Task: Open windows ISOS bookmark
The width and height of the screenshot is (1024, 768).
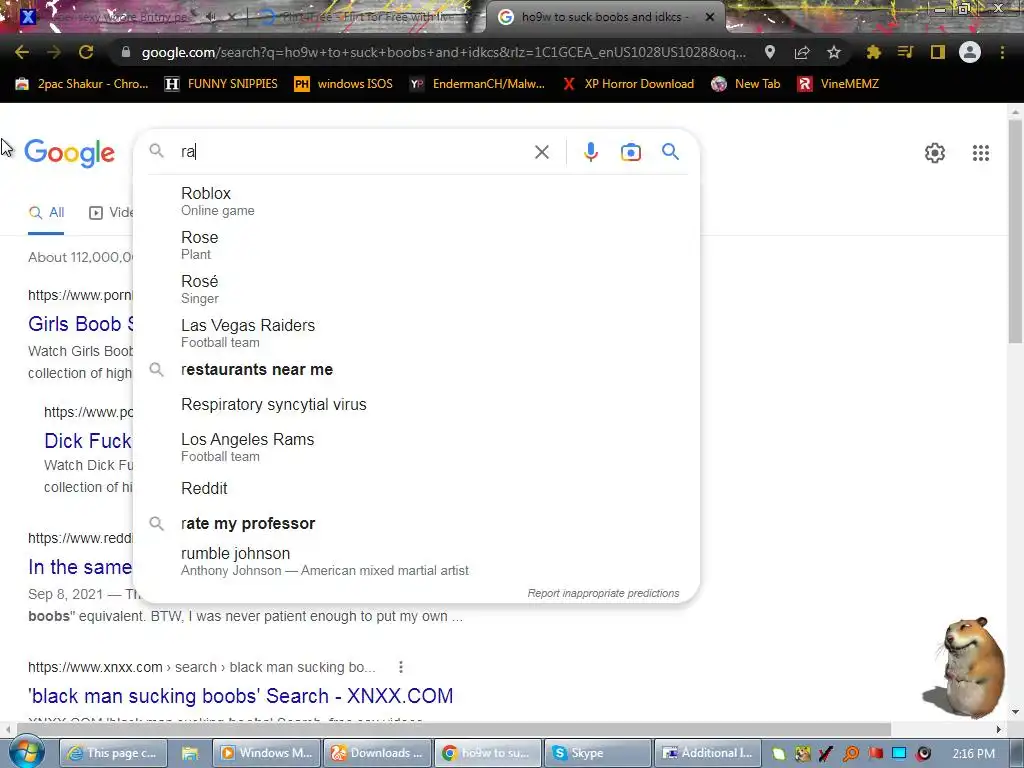Action: pos(344,84)
